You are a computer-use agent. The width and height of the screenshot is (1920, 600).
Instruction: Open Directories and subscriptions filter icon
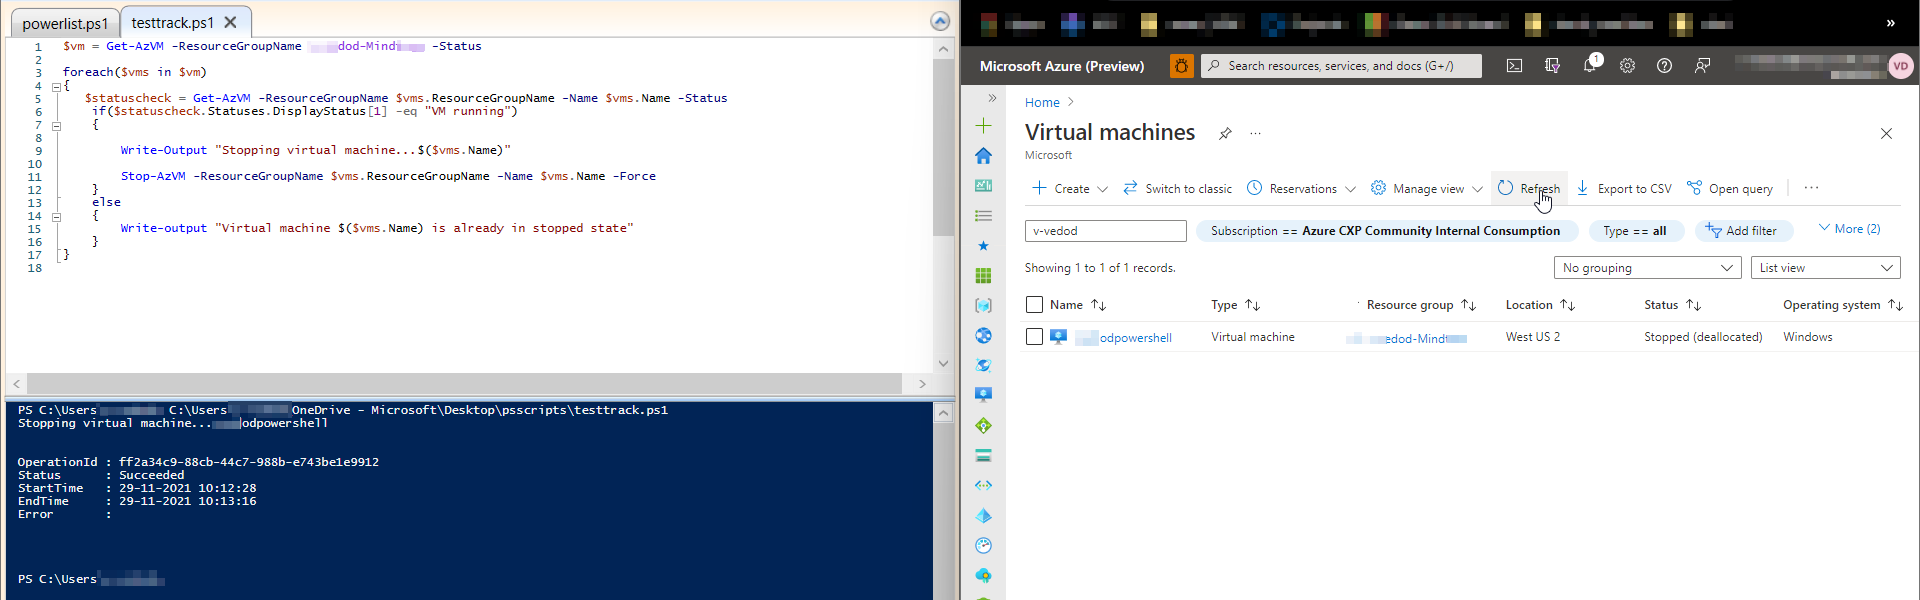pos(1552,66)
